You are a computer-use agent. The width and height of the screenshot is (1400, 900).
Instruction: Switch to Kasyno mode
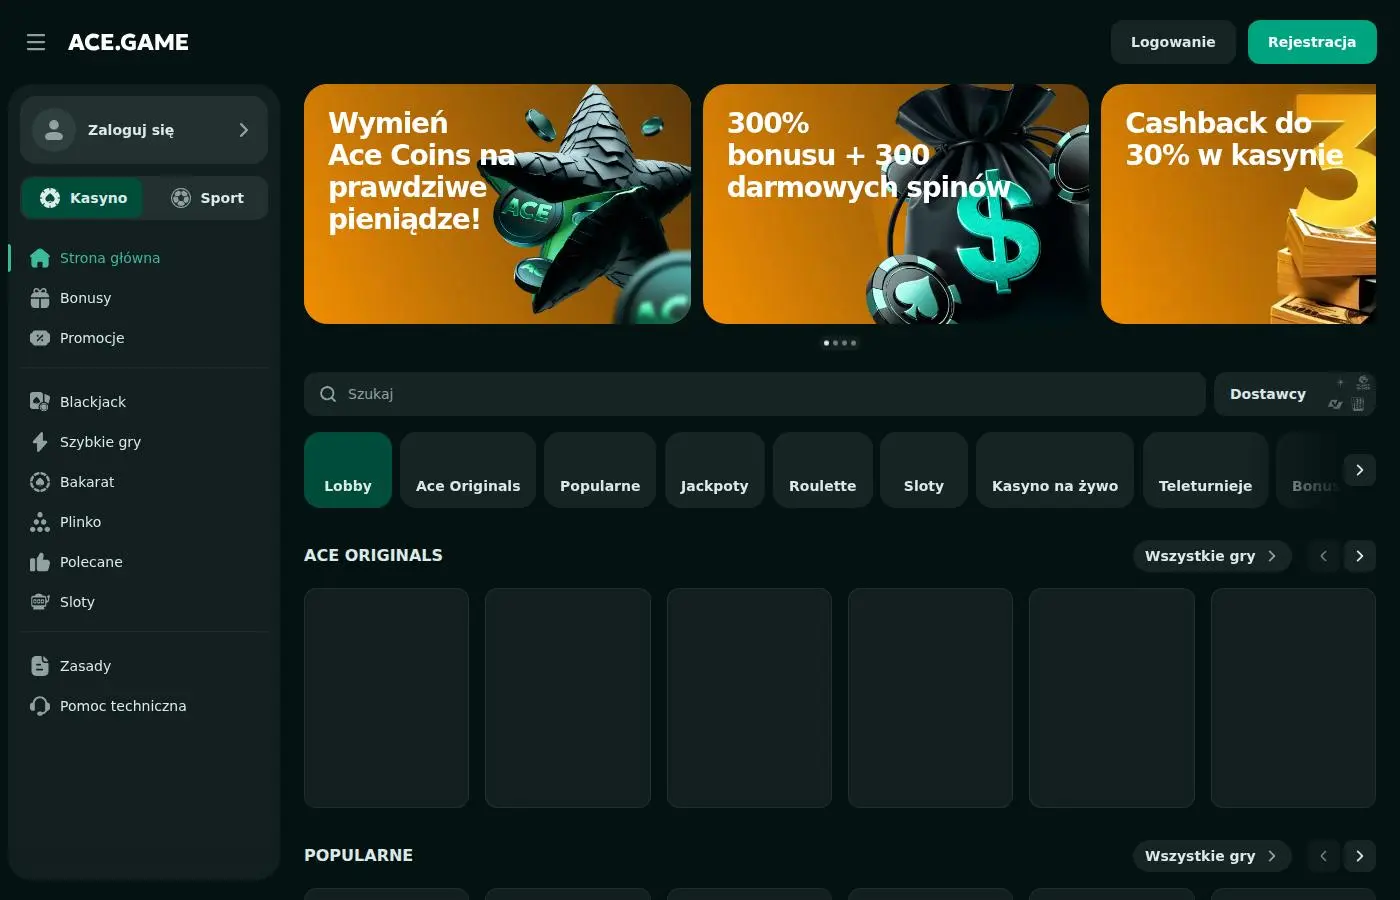pyautogui.click(x=83, y=198)
